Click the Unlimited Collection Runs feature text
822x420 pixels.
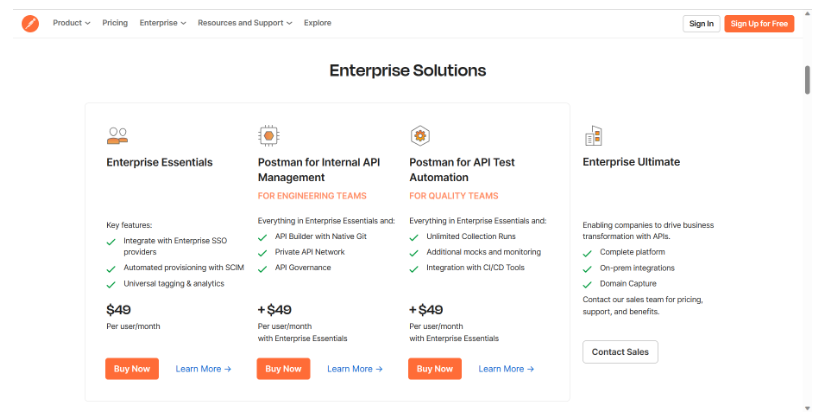tap(471, 236)
